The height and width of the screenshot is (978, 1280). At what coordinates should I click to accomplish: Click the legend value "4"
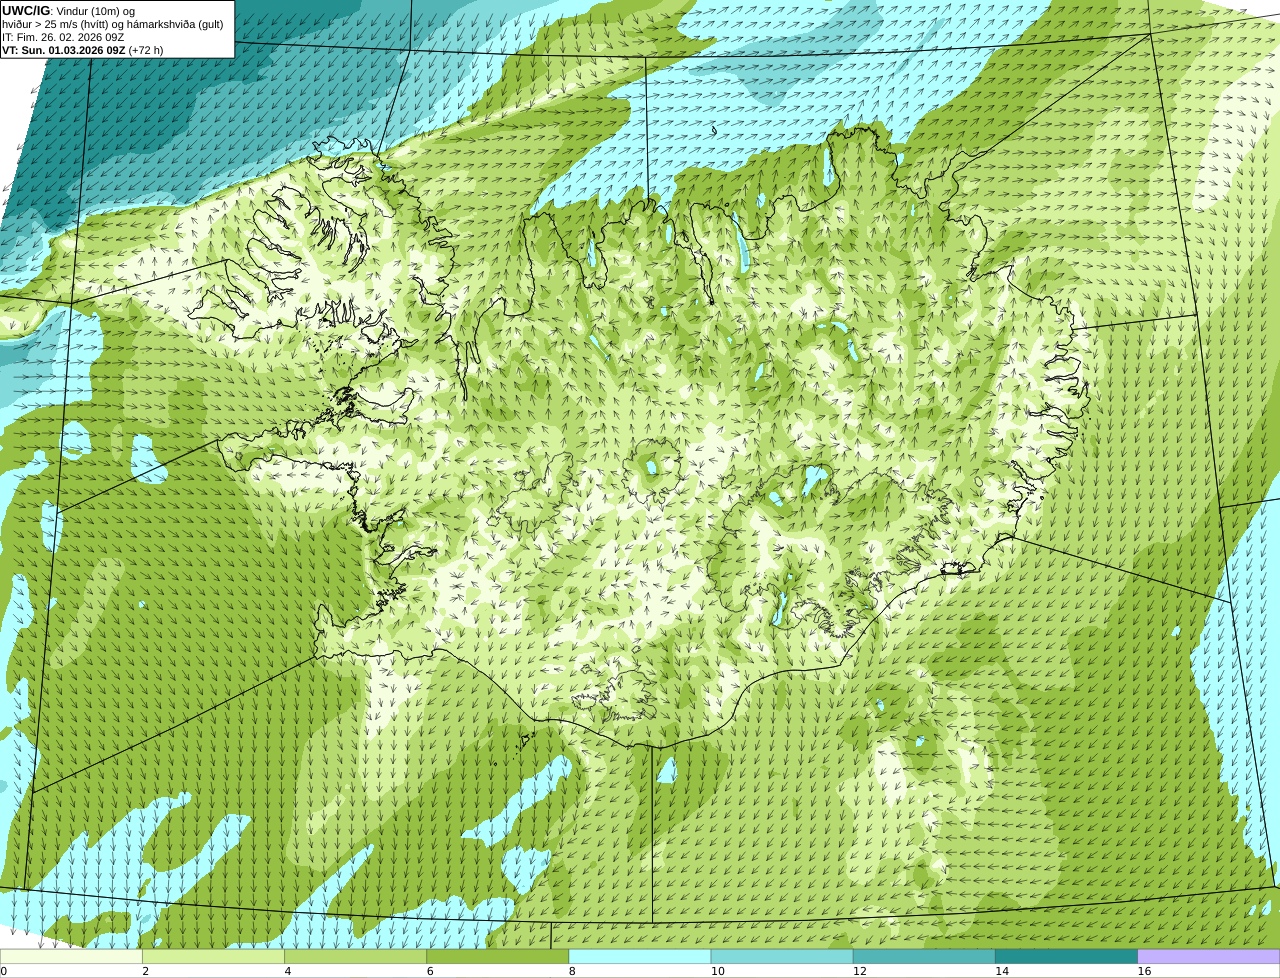pos(287,971)
